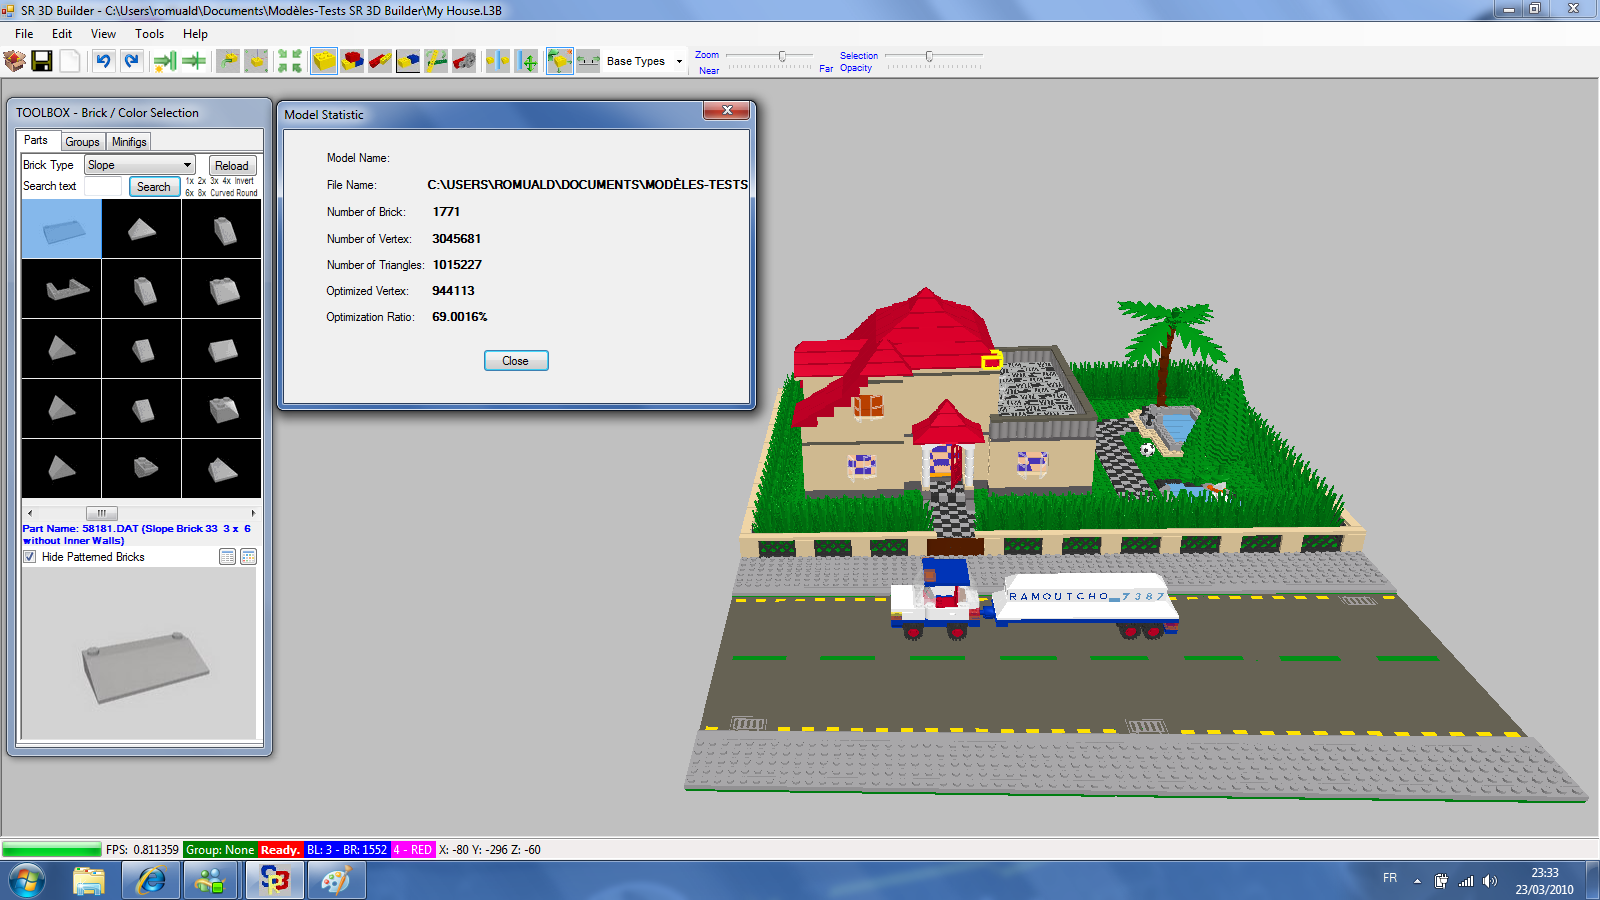Enable the 2x brick size multiplier
This screenshot has width=1600, height=900.
pos(202,180)
